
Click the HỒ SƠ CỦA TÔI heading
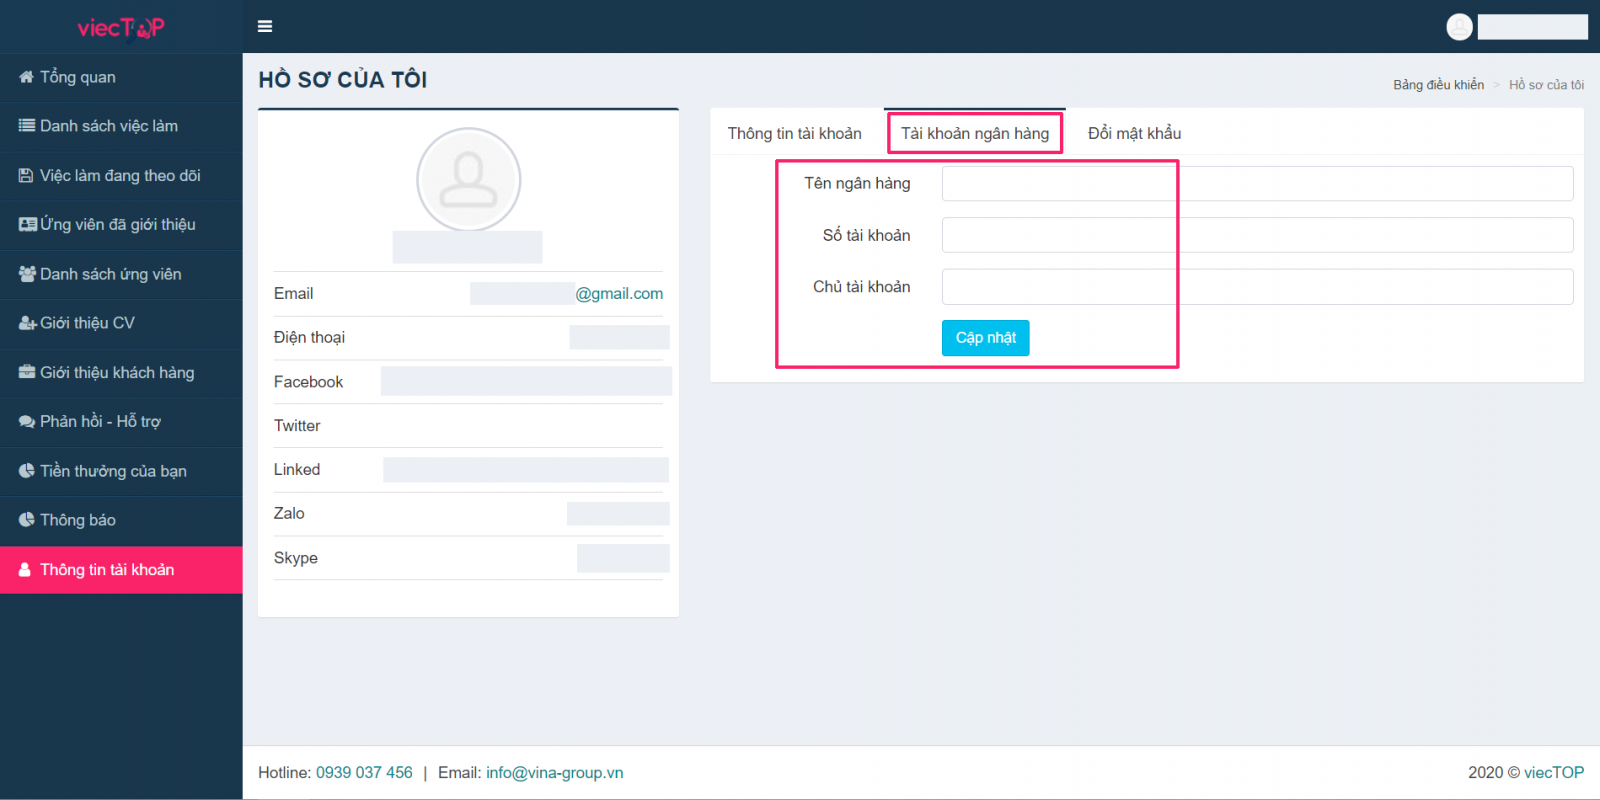pos(343,80)
